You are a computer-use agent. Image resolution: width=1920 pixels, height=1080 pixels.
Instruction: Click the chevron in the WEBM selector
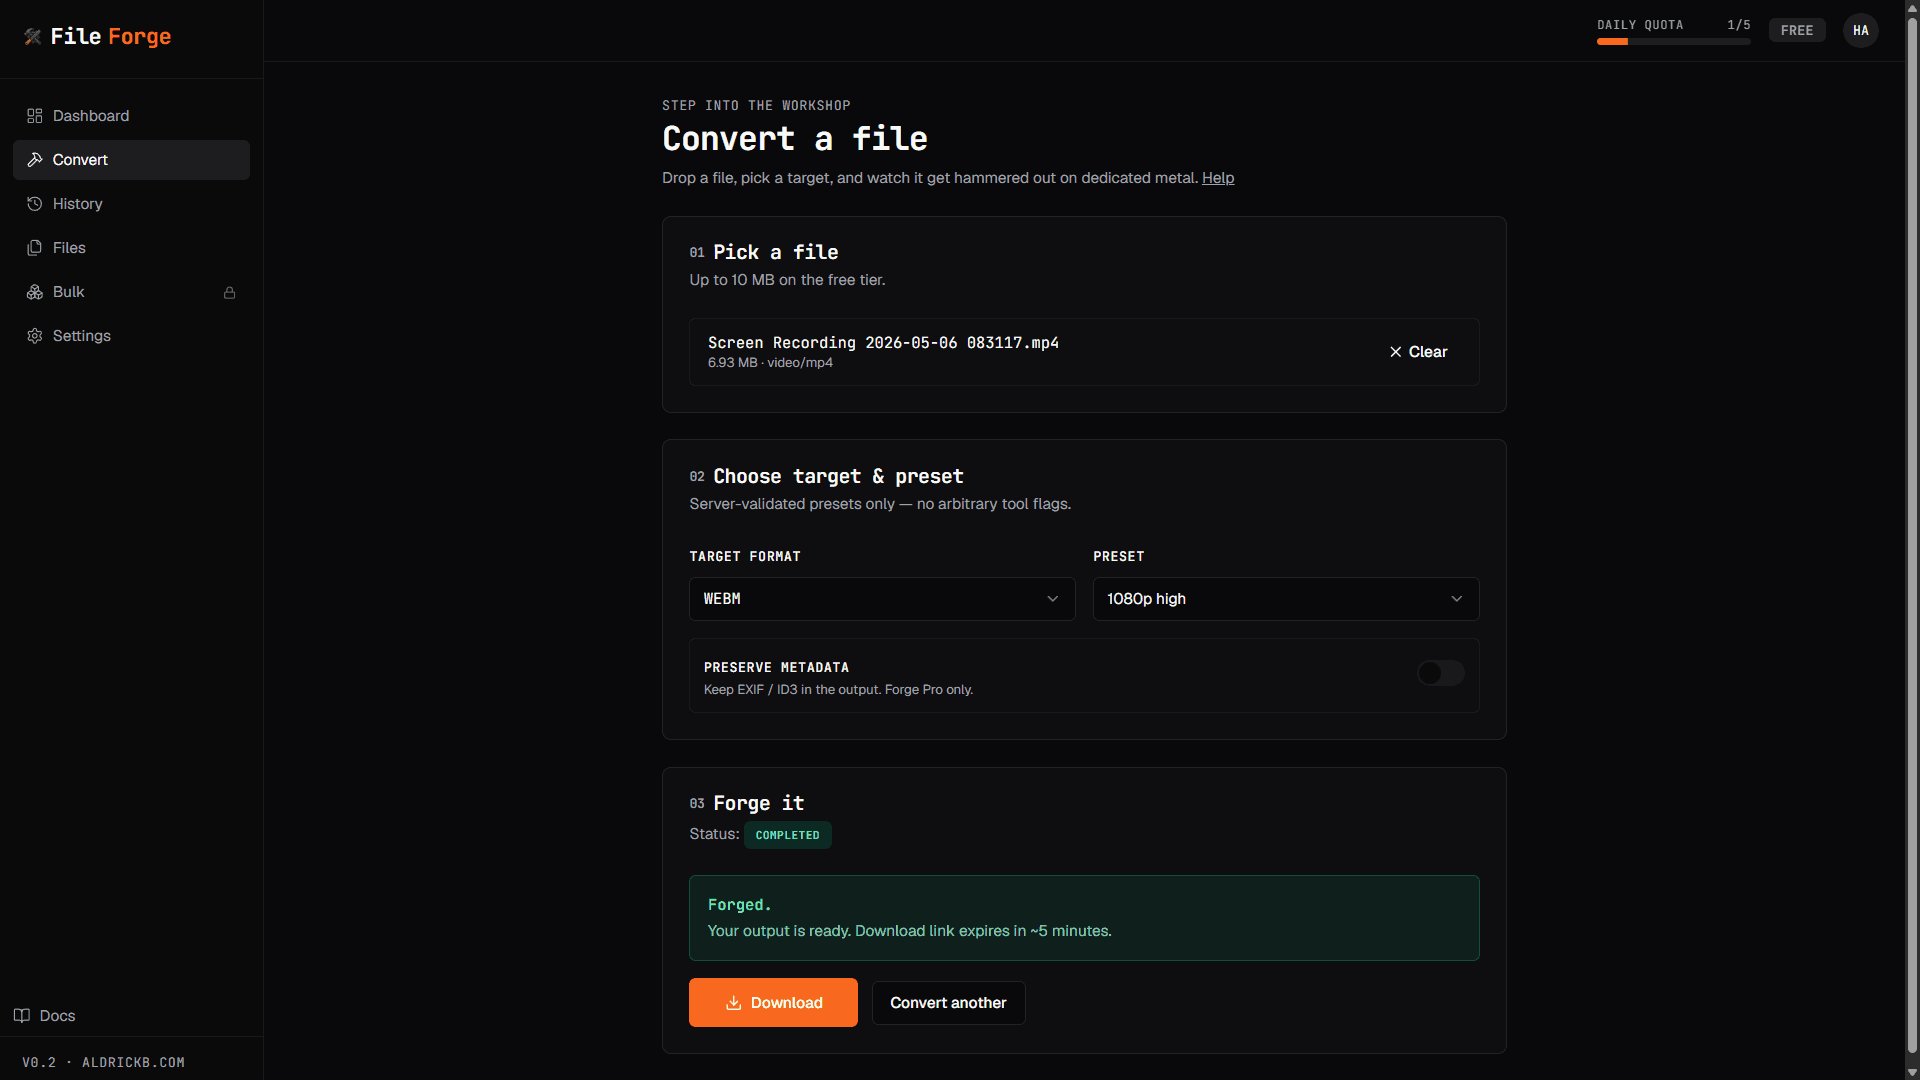[x=1053, y=599]
